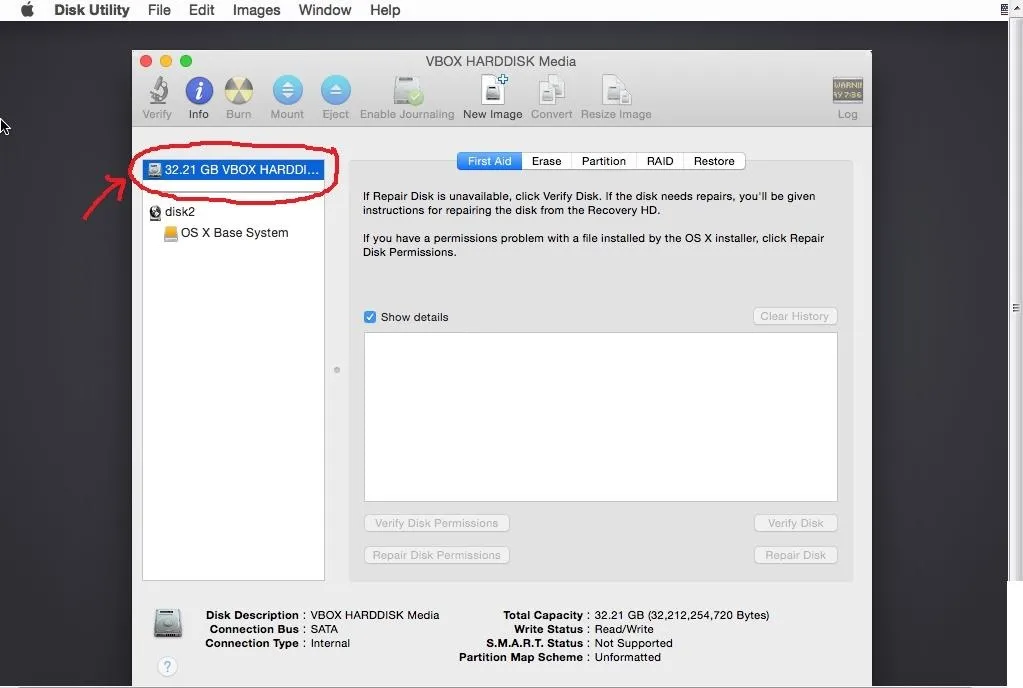Open the Apple menu

pos(27,10)
